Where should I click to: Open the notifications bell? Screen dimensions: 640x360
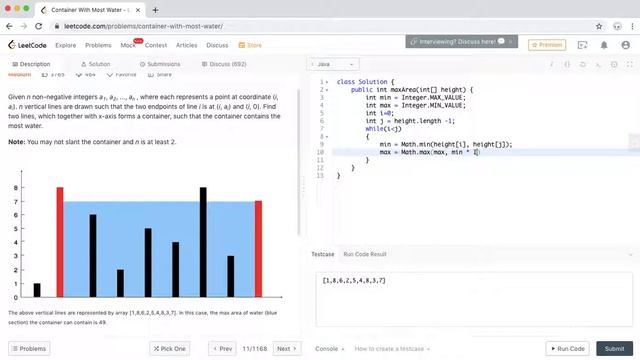[604, 45]
